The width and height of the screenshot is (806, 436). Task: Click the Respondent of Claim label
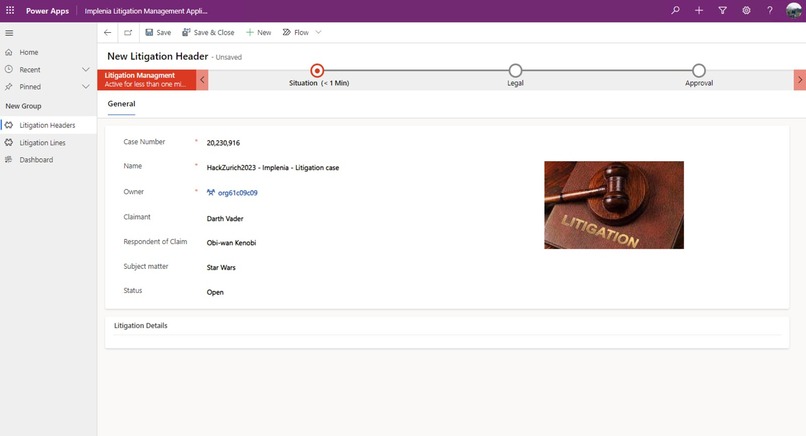(155, 242)
